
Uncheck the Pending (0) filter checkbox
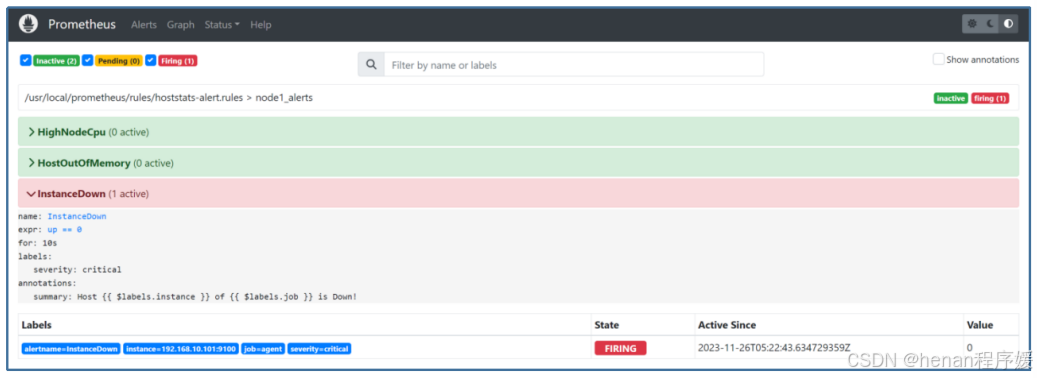pyautogui.click(x=87, y=60)
